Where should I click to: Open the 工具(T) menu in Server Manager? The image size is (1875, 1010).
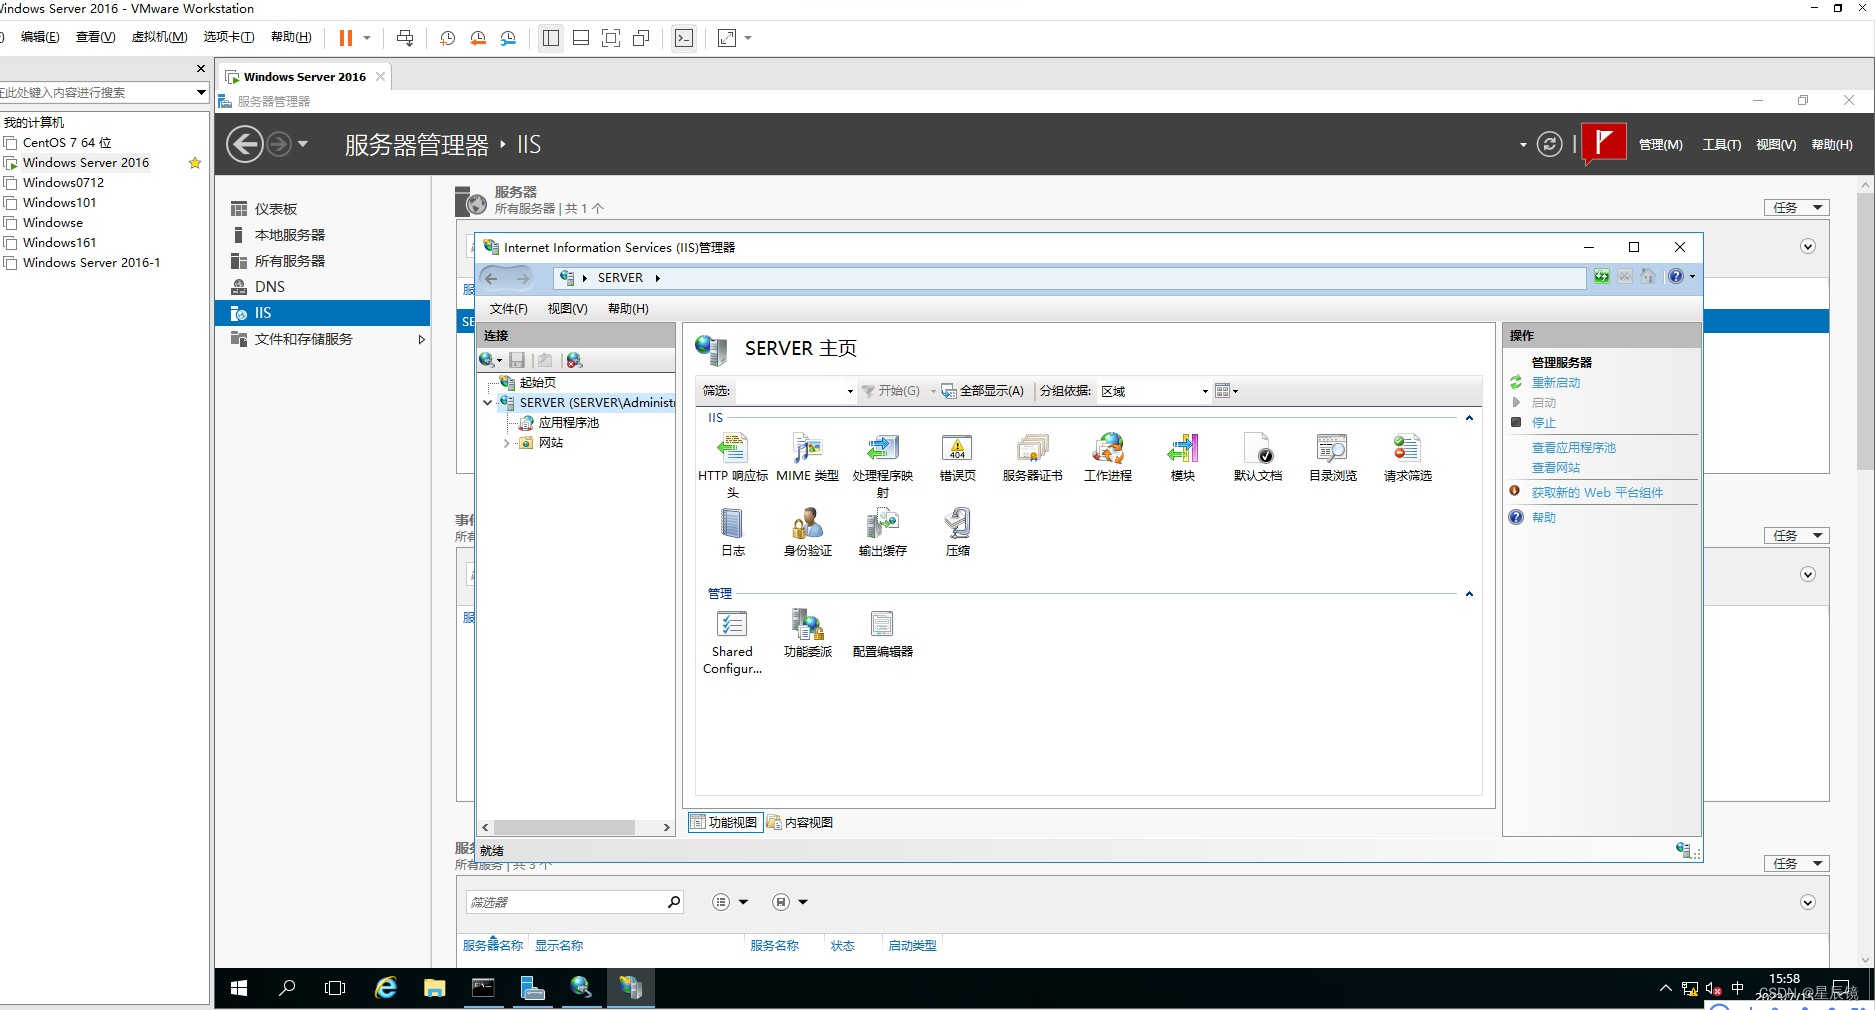point(1721,145)
